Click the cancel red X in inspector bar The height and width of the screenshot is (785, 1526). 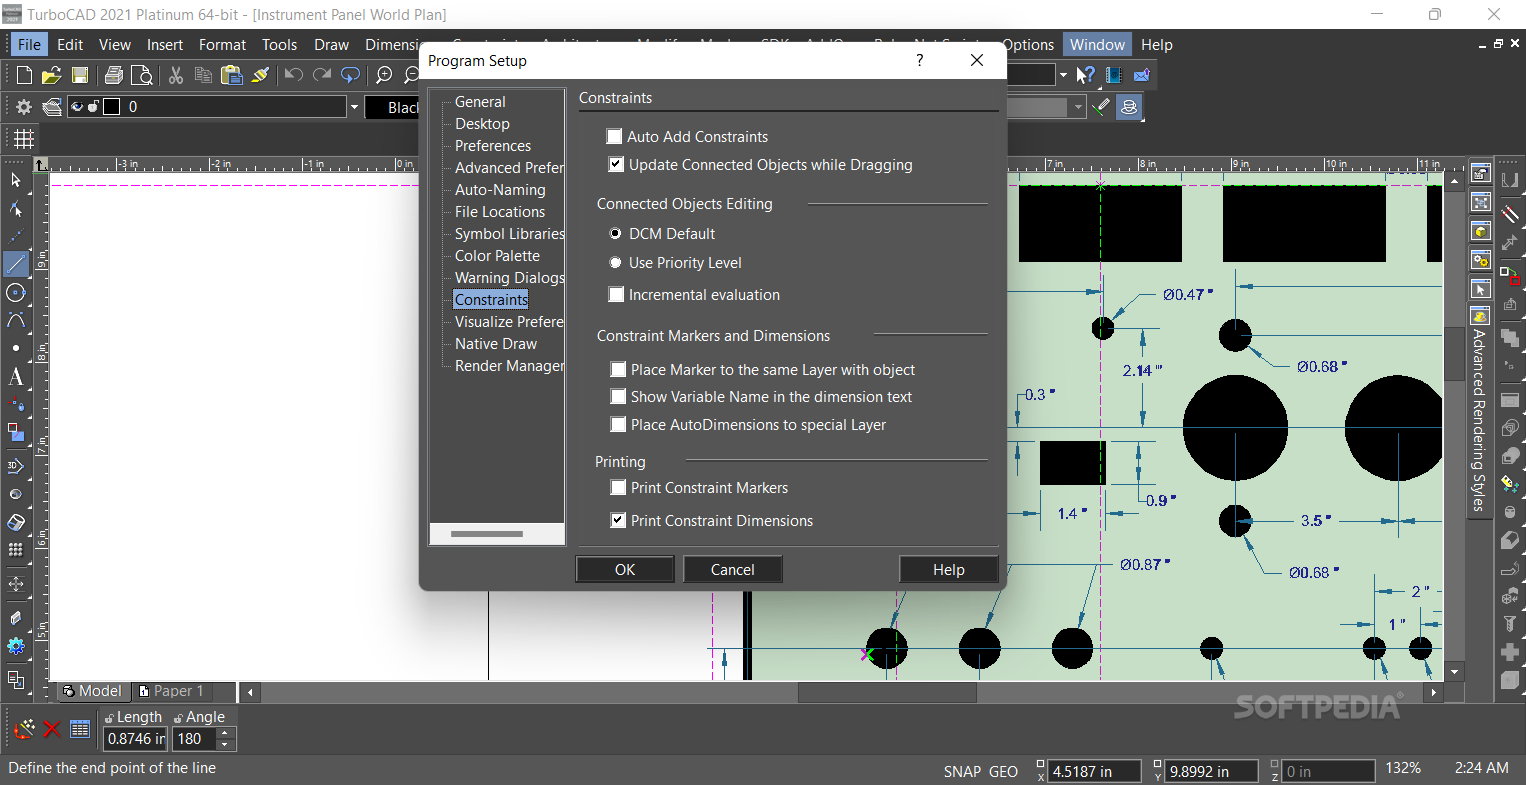pos(52,729)
